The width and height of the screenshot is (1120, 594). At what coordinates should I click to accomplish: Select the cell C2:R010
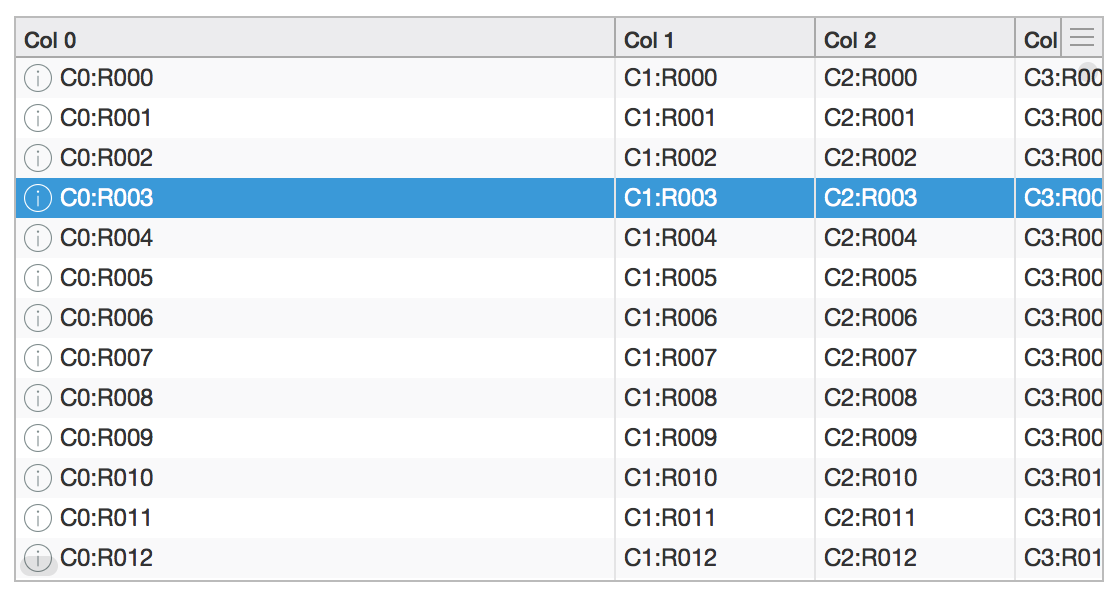[915, 478]
